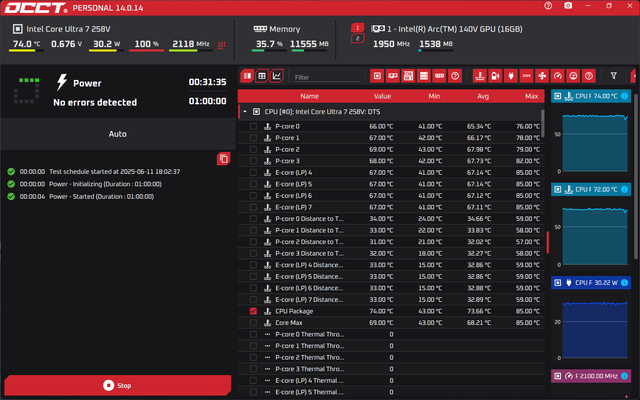Select the CPU 72.00 °C graph header
Image resolution: width=640 pixels, height=400 pixels.
[x=591, y=189]
